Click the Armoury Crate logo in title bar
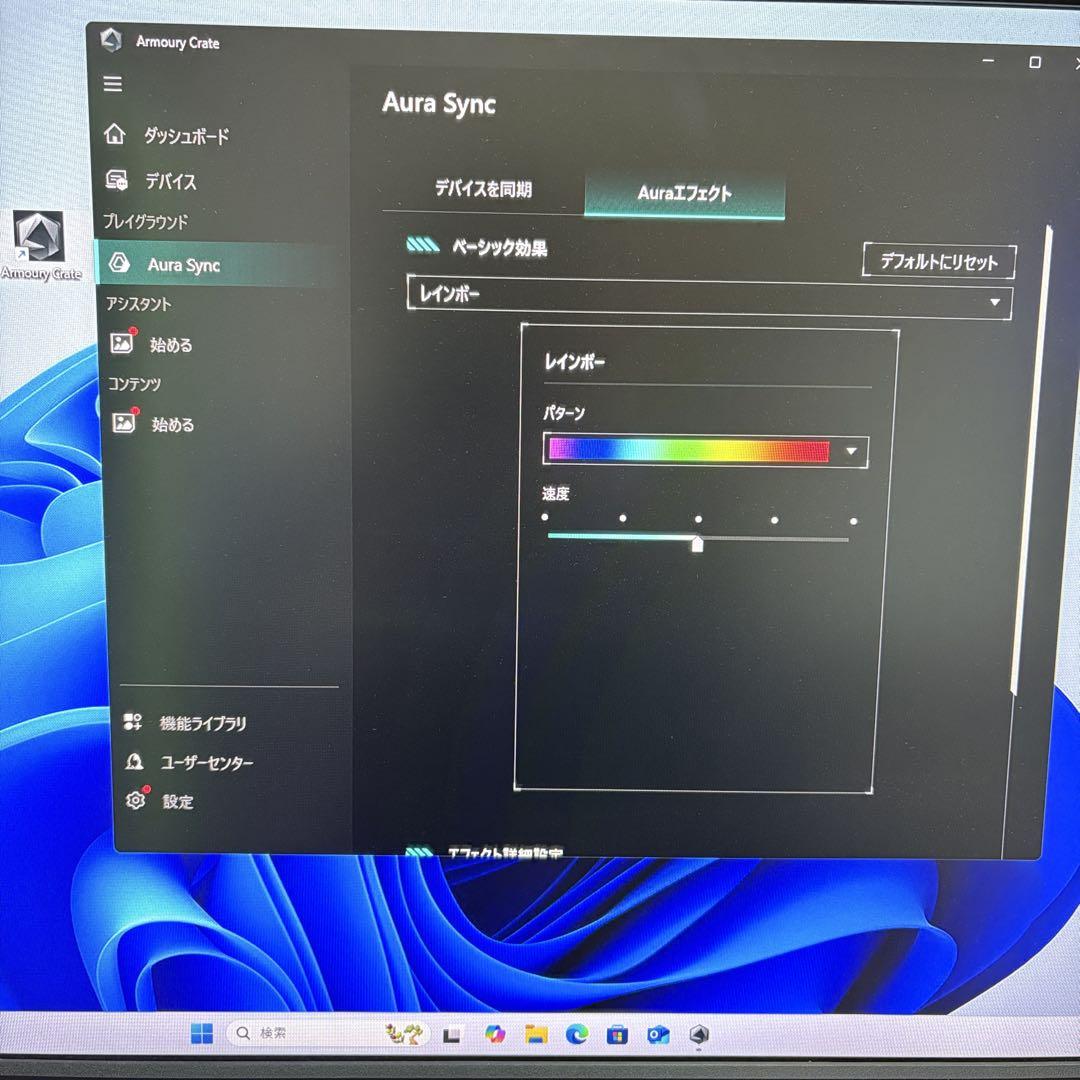Image resolution: width=1080 pixels, height=1080 pixels. 112,40
